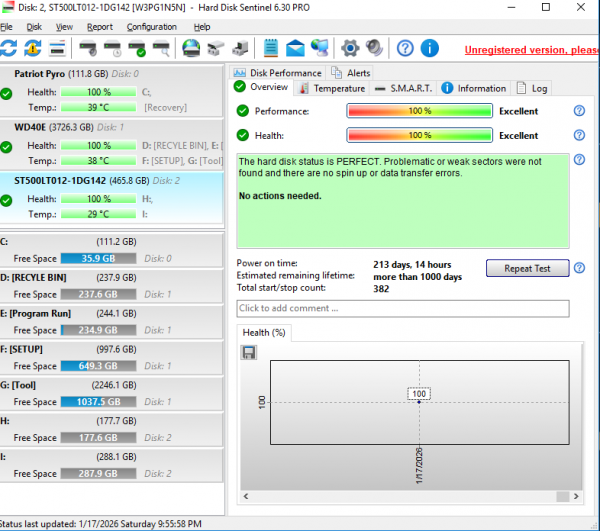600x531 pixels.
Task: Click the globe over disk toolbar icon
Action: pyautogui.click(x=191, y=49)
